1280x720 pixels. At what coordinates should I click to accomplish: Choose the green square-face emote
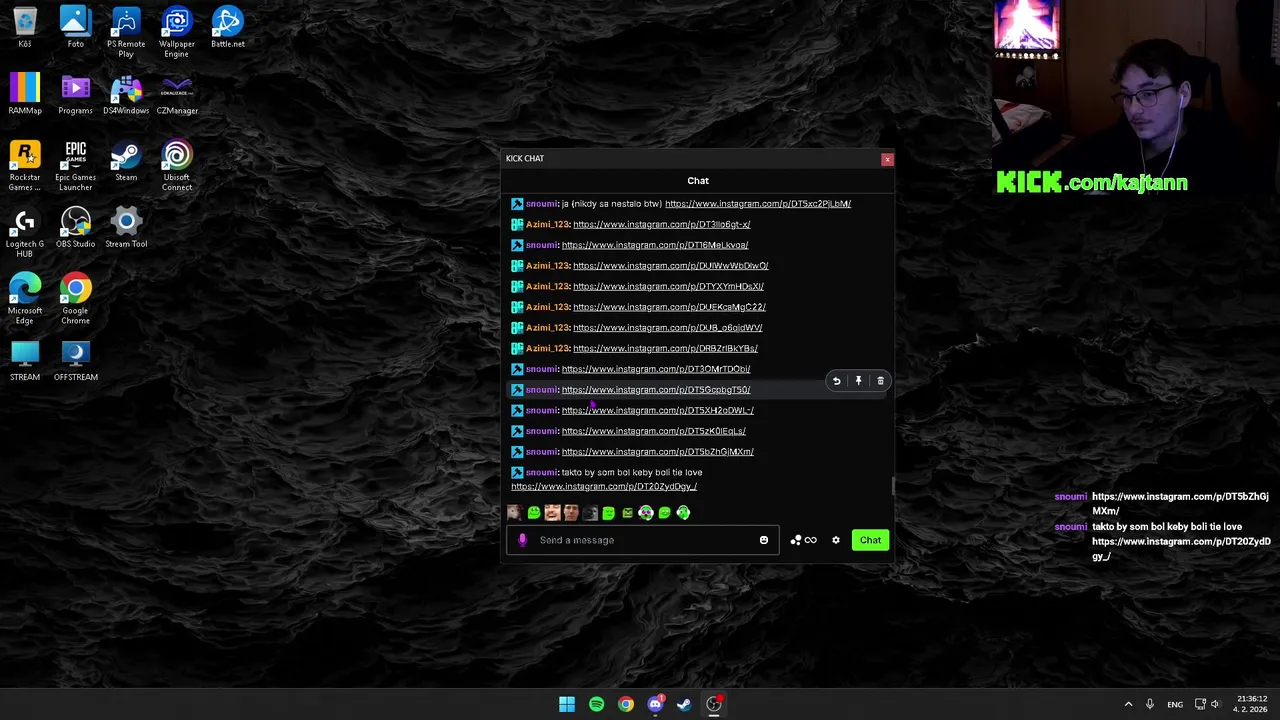(x=608, y=513)
